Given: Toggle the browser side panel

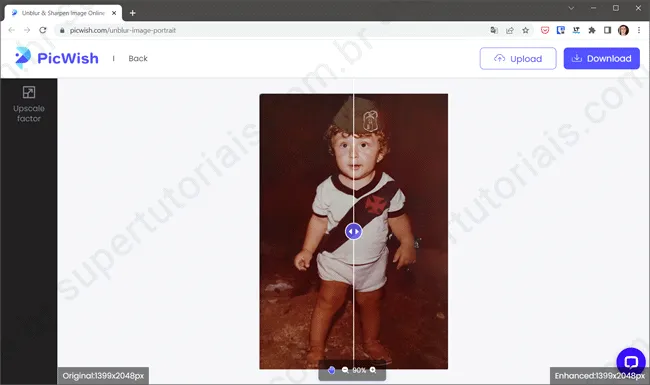Looking at the screenshot, I should [607, 30].
